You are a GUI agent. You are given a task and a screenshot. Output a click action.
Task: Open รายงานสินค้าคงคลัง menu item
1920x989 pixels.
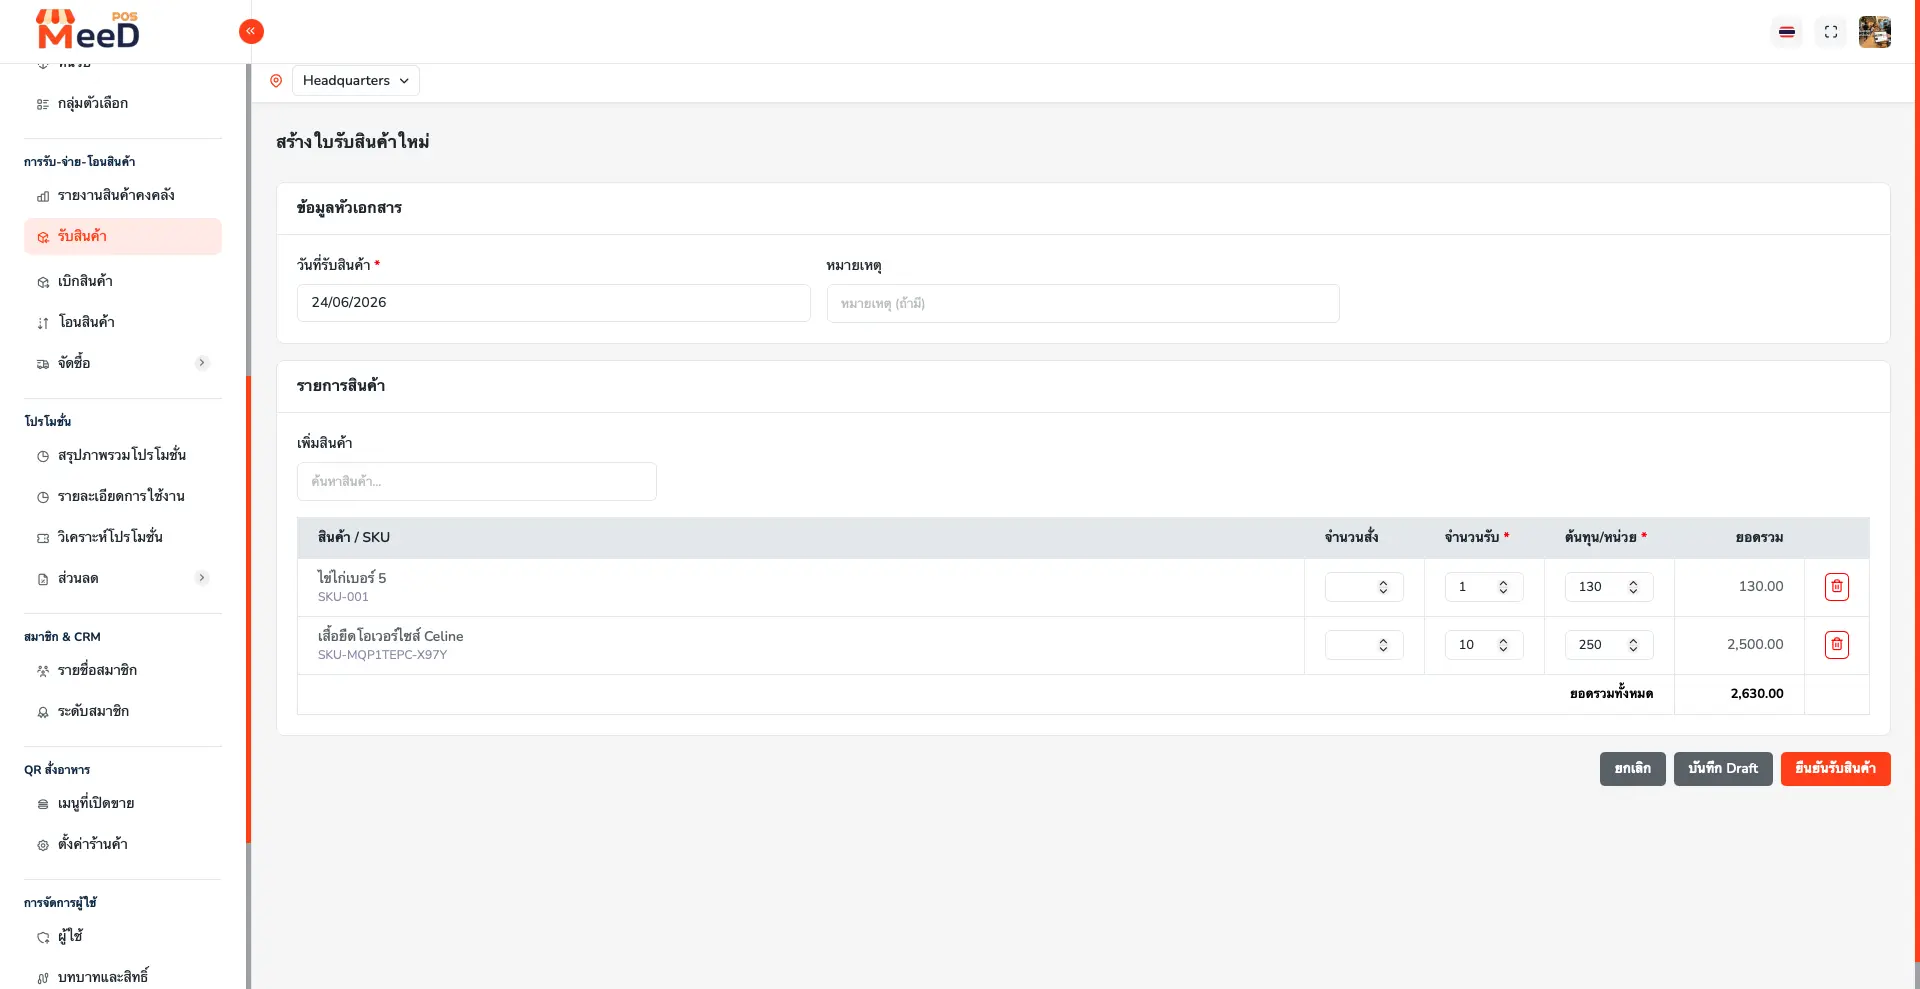tap(123, 196)
